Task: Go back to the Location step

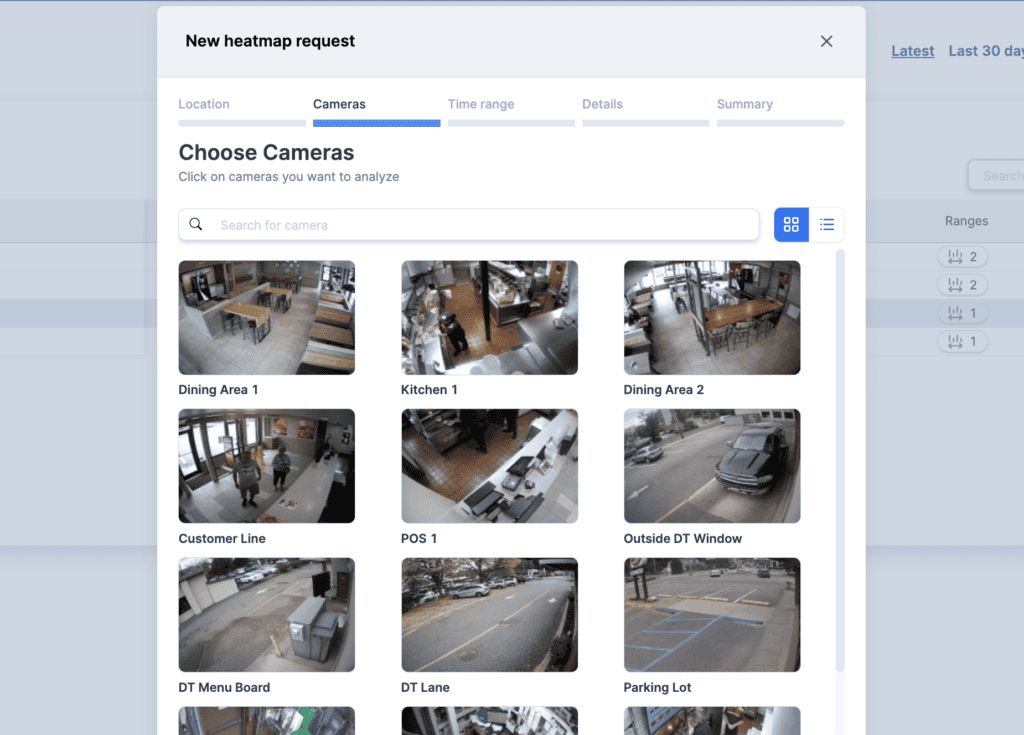Action: coord(204,104)
